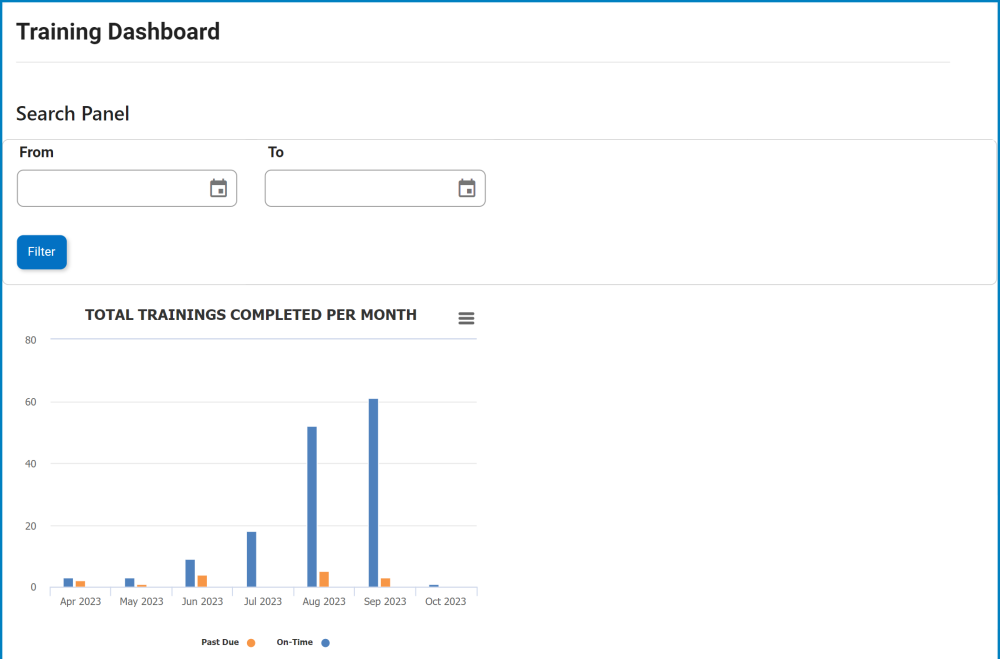Viewport: 1000px width, 659px height.
Task: Click the small orange bar above Jun 2023
Action: point(204,580)
